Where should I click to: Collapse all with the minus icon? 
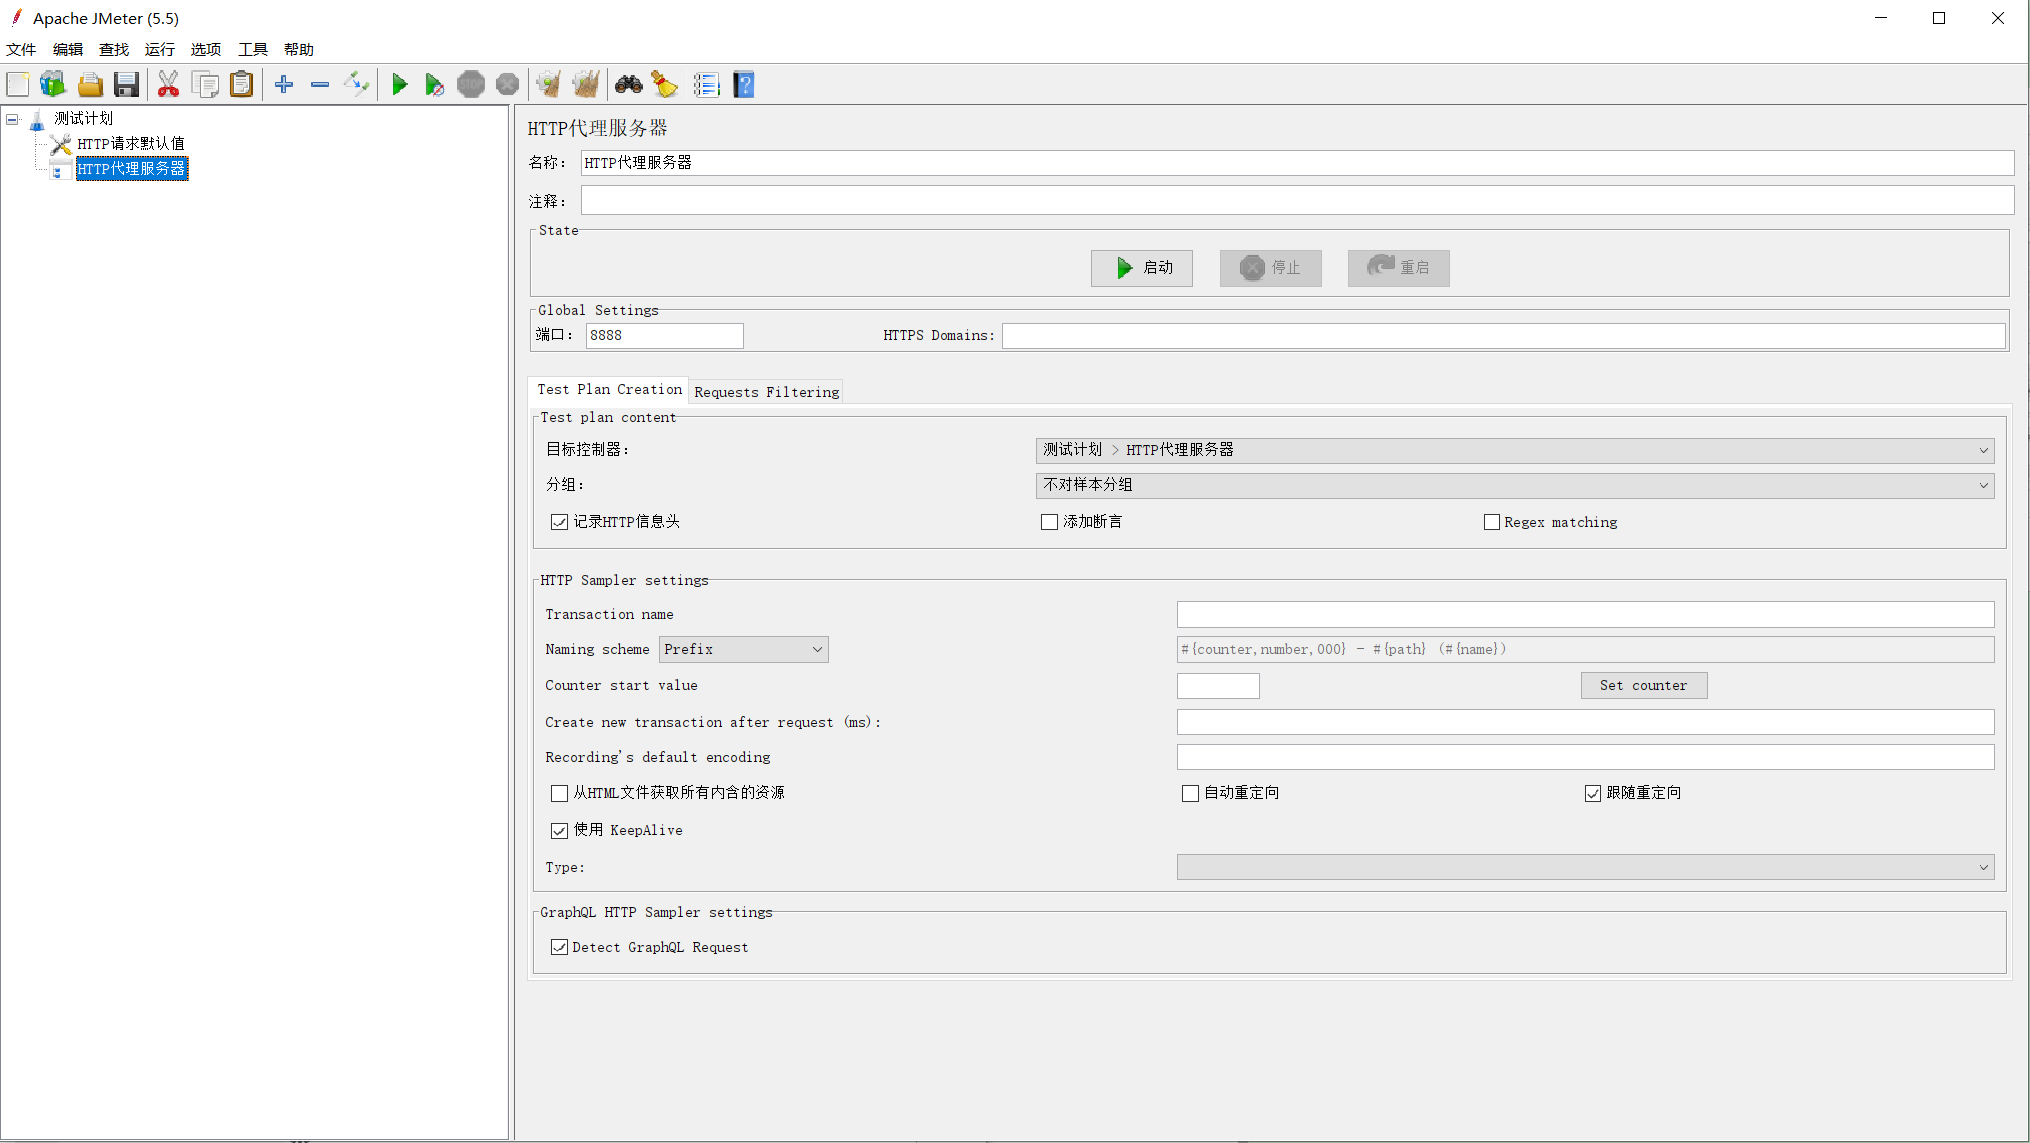tap(320, 85)
